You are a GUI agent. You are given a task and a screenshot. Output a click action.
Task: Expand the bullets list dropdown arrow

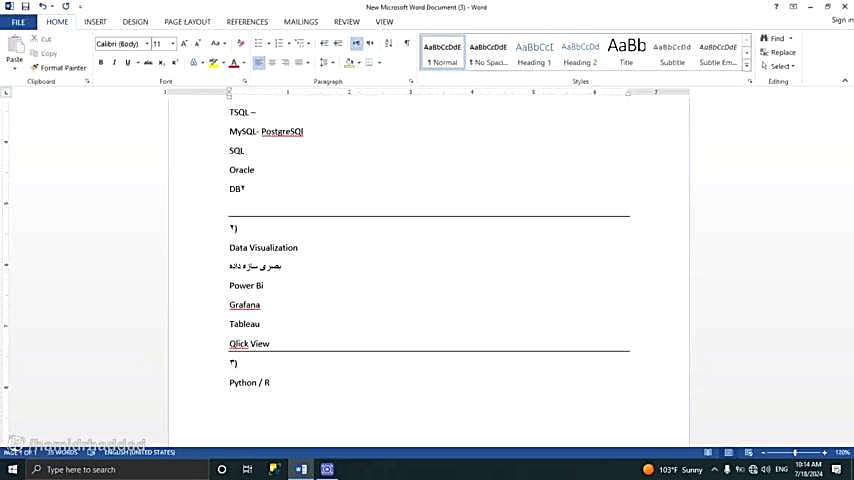pyautogui.click(x=269, y=44)
